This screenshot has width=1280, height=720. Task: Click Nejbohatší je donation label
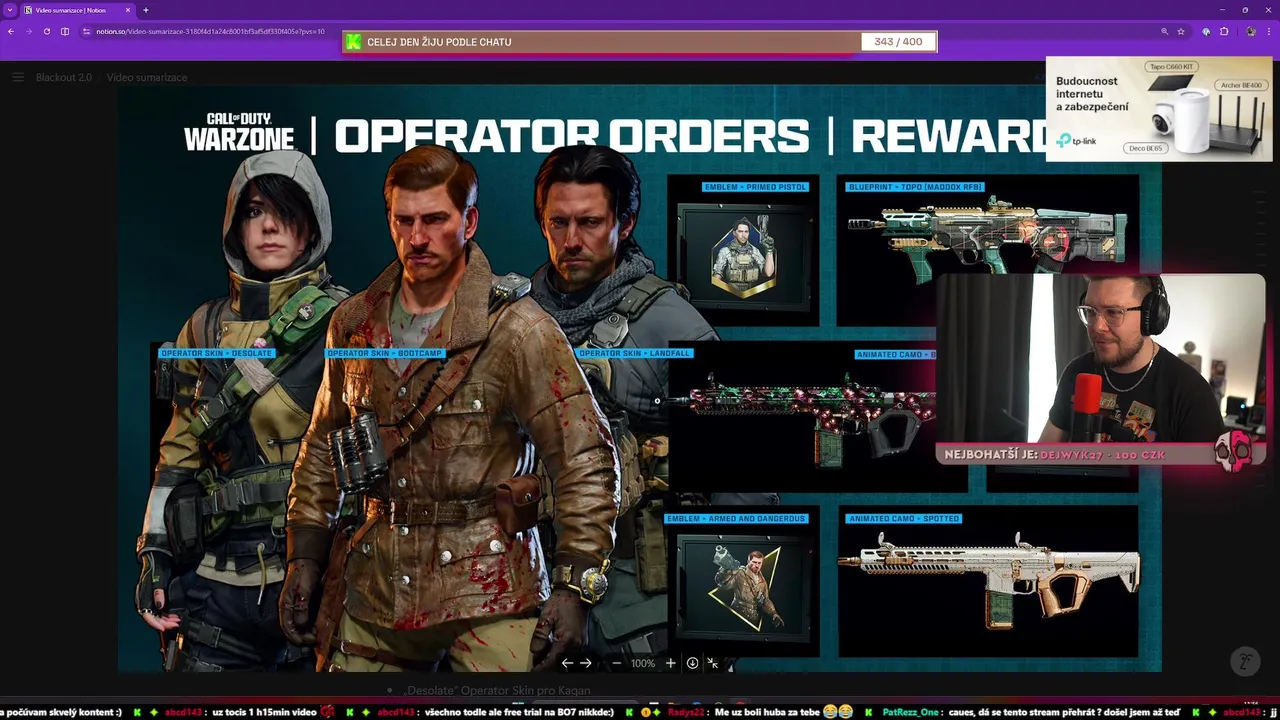[x=1055, y=455]
